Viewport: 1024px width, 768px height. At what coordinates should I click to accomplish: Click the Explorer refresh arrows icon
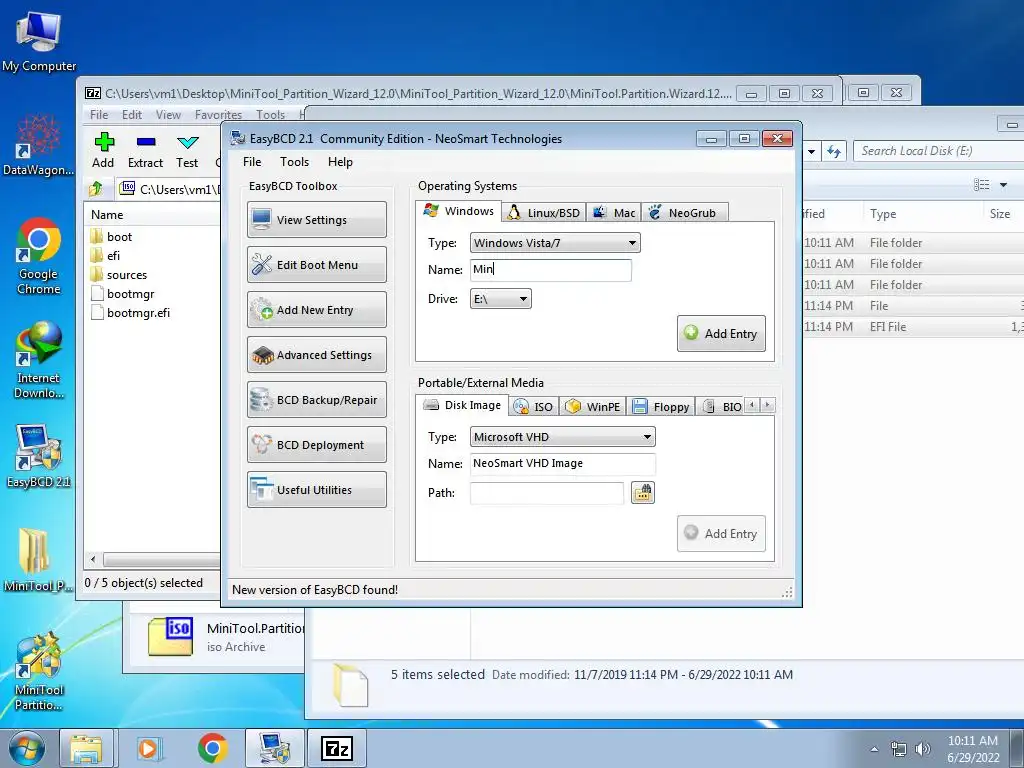(834, 152)
